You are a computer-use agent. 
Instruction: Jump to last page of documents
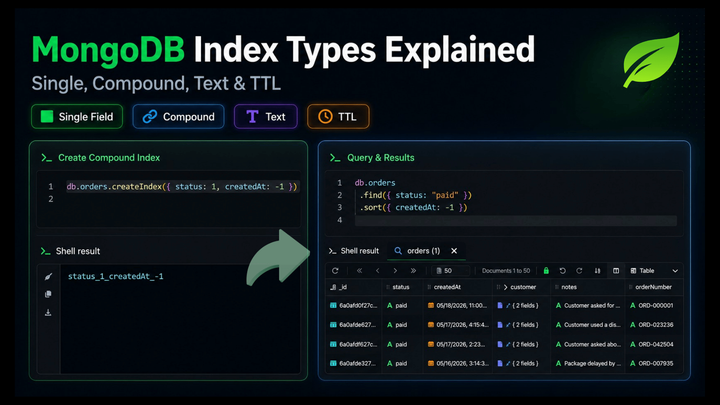click(x=413, y=271)
